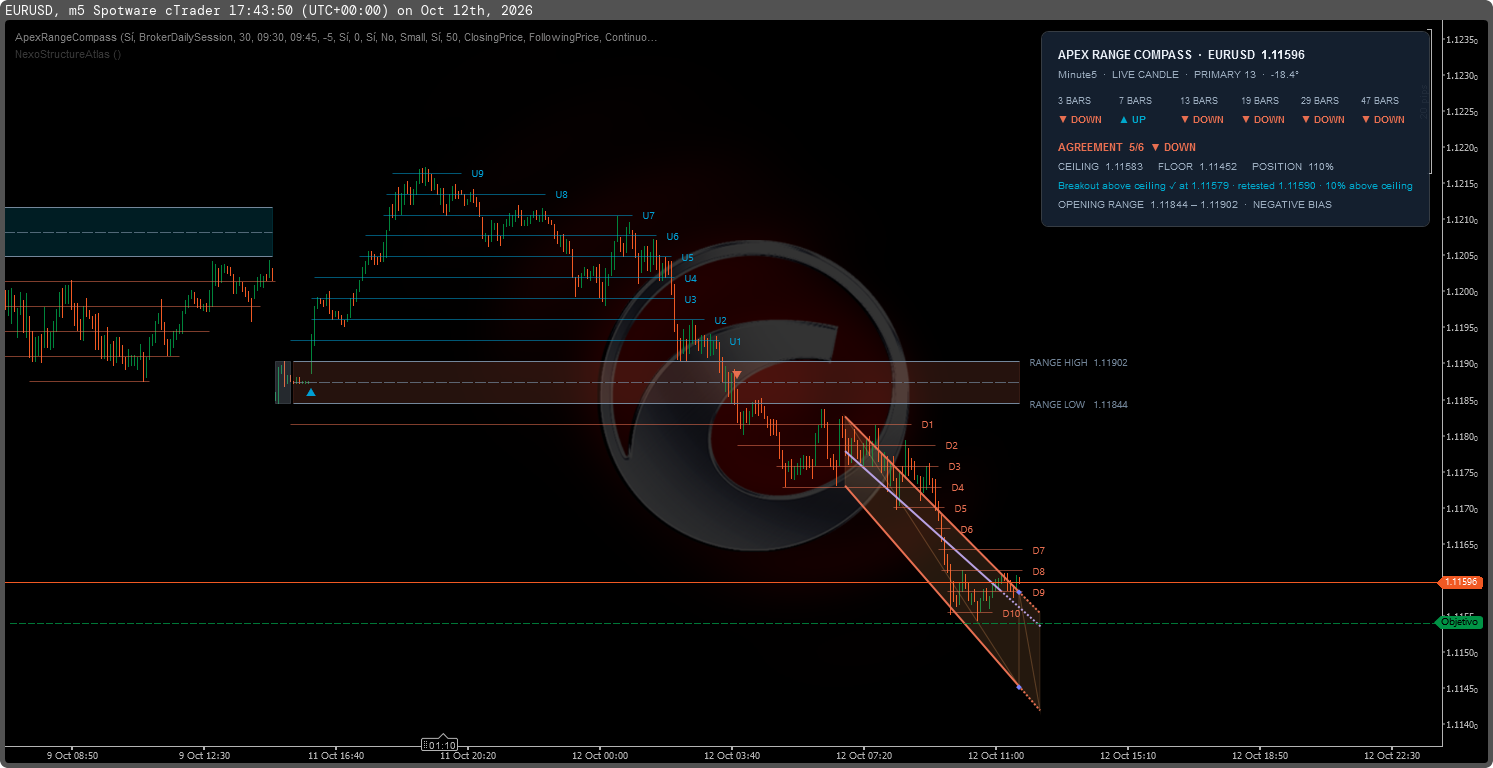Click the D6 level label
The height and width of the screenshot is (768, 1493).
(x=966, y=530)
